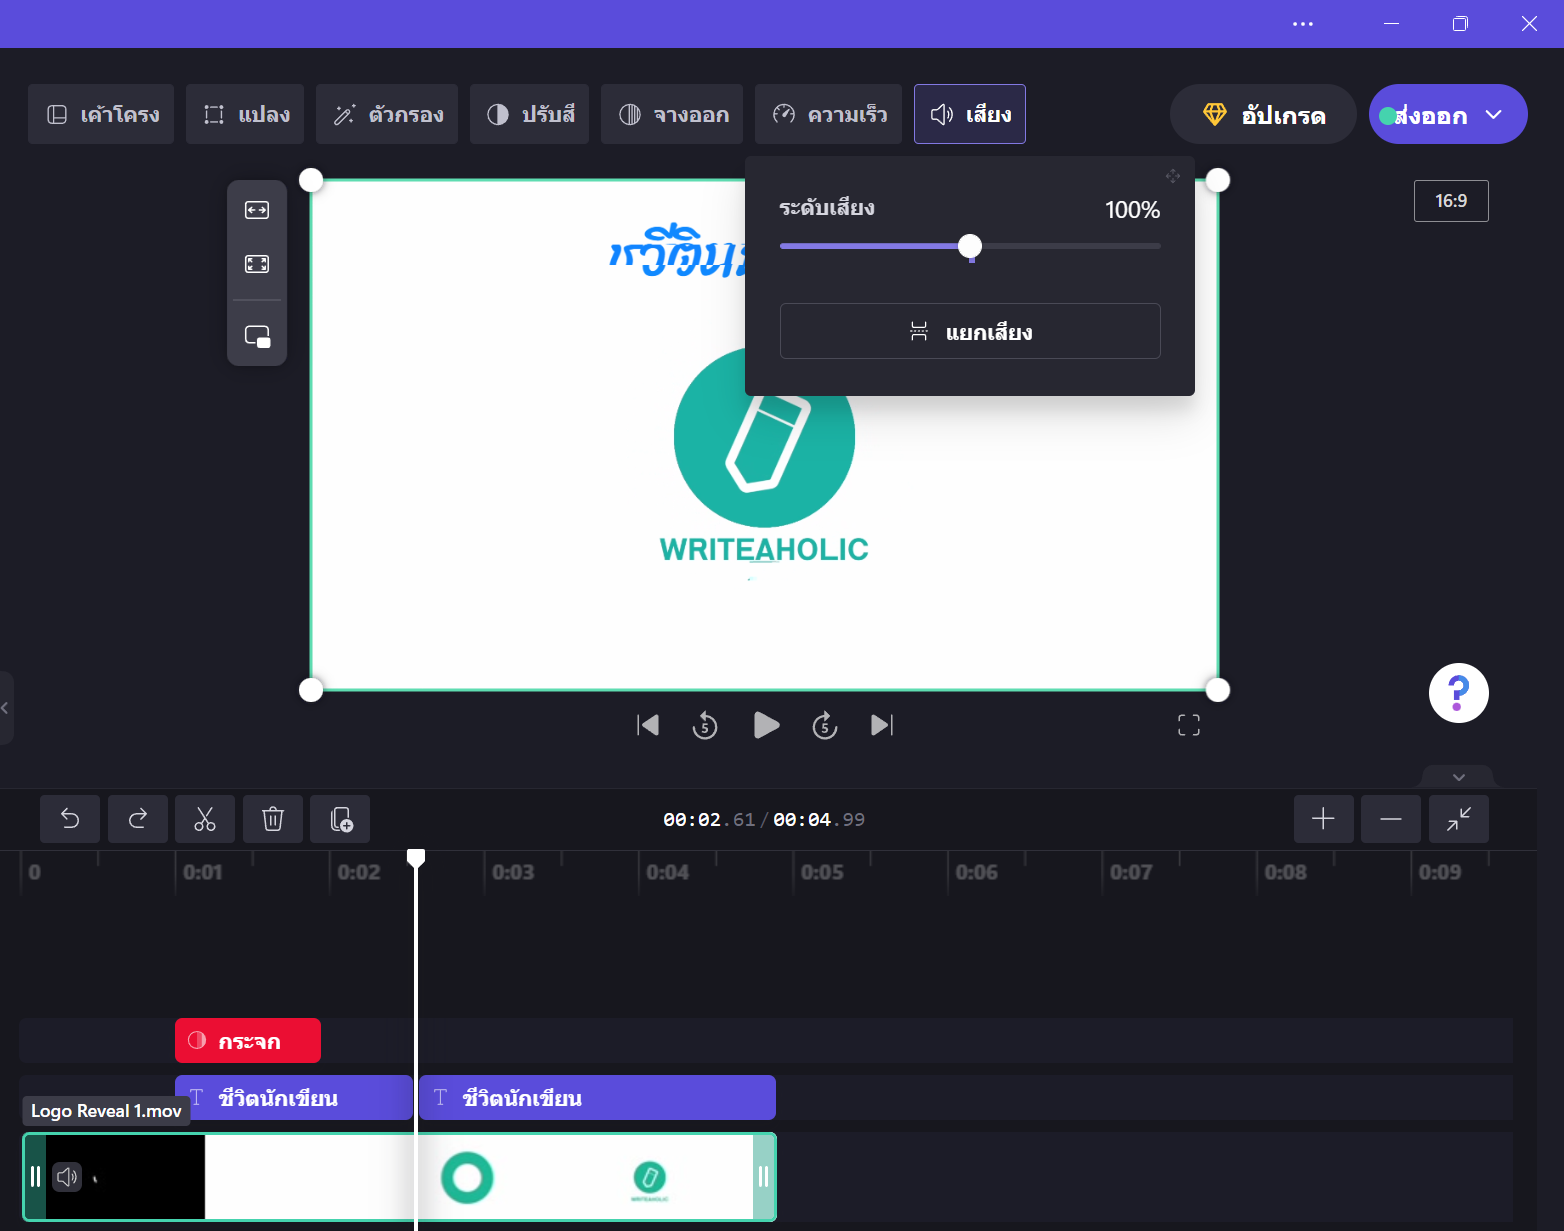Rewind five seconds
Screen dimensions: 1564x1231
[705, 725]
